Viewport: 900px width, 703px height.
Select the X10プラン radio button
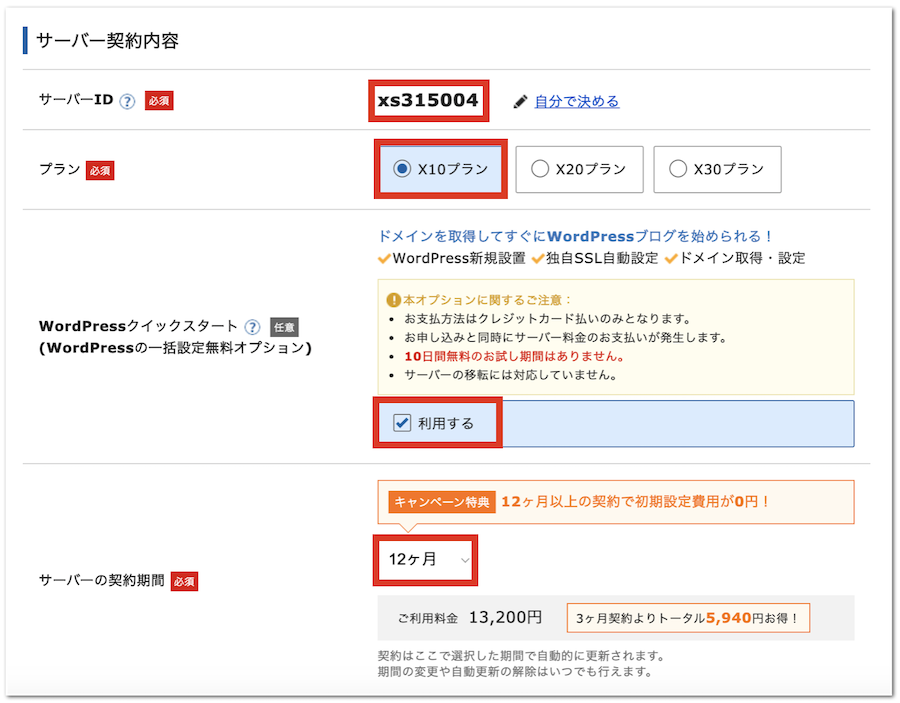(x=402, y=169)
